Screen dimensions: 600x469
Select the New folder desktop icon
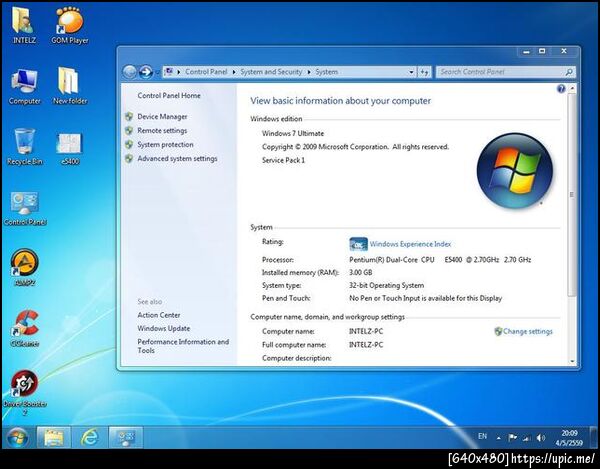coord(70,86)
